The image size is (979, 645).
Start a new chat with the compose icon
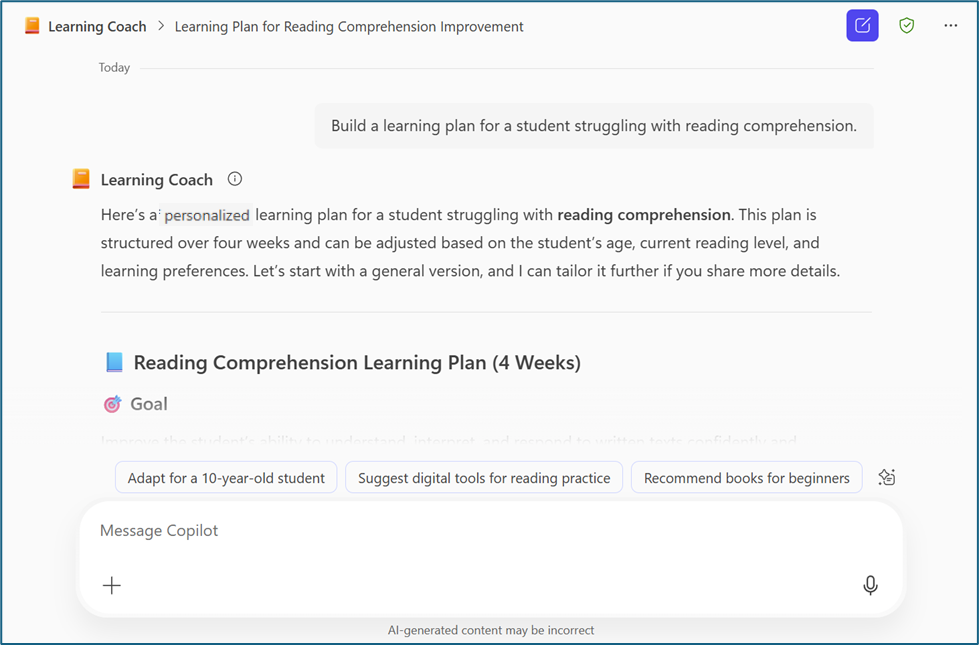(x=862, y=25)
